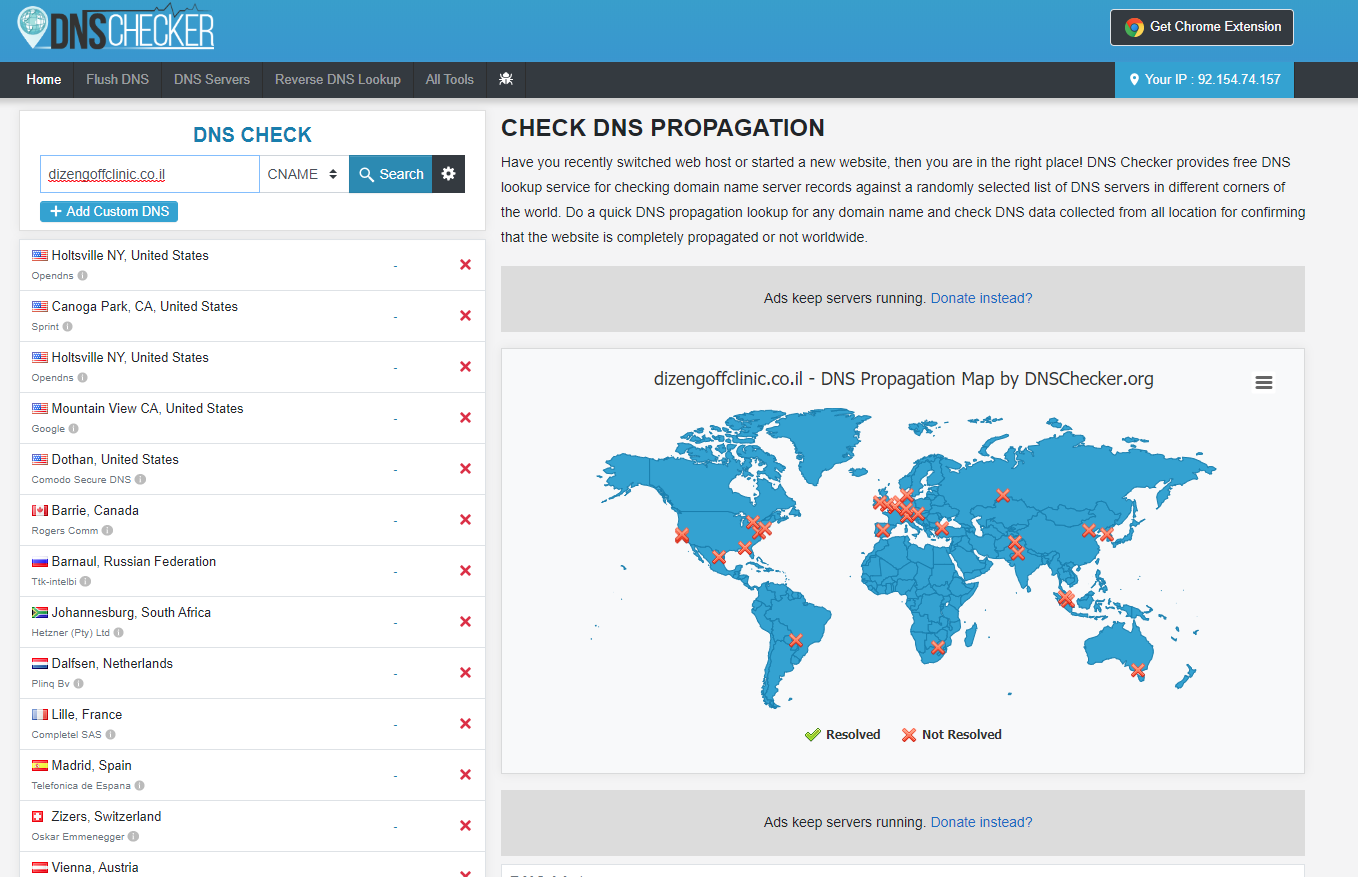Click red X status for Madrid, Spain row
This screenshot has height=877, width=1358.
[x=465, y=775]
